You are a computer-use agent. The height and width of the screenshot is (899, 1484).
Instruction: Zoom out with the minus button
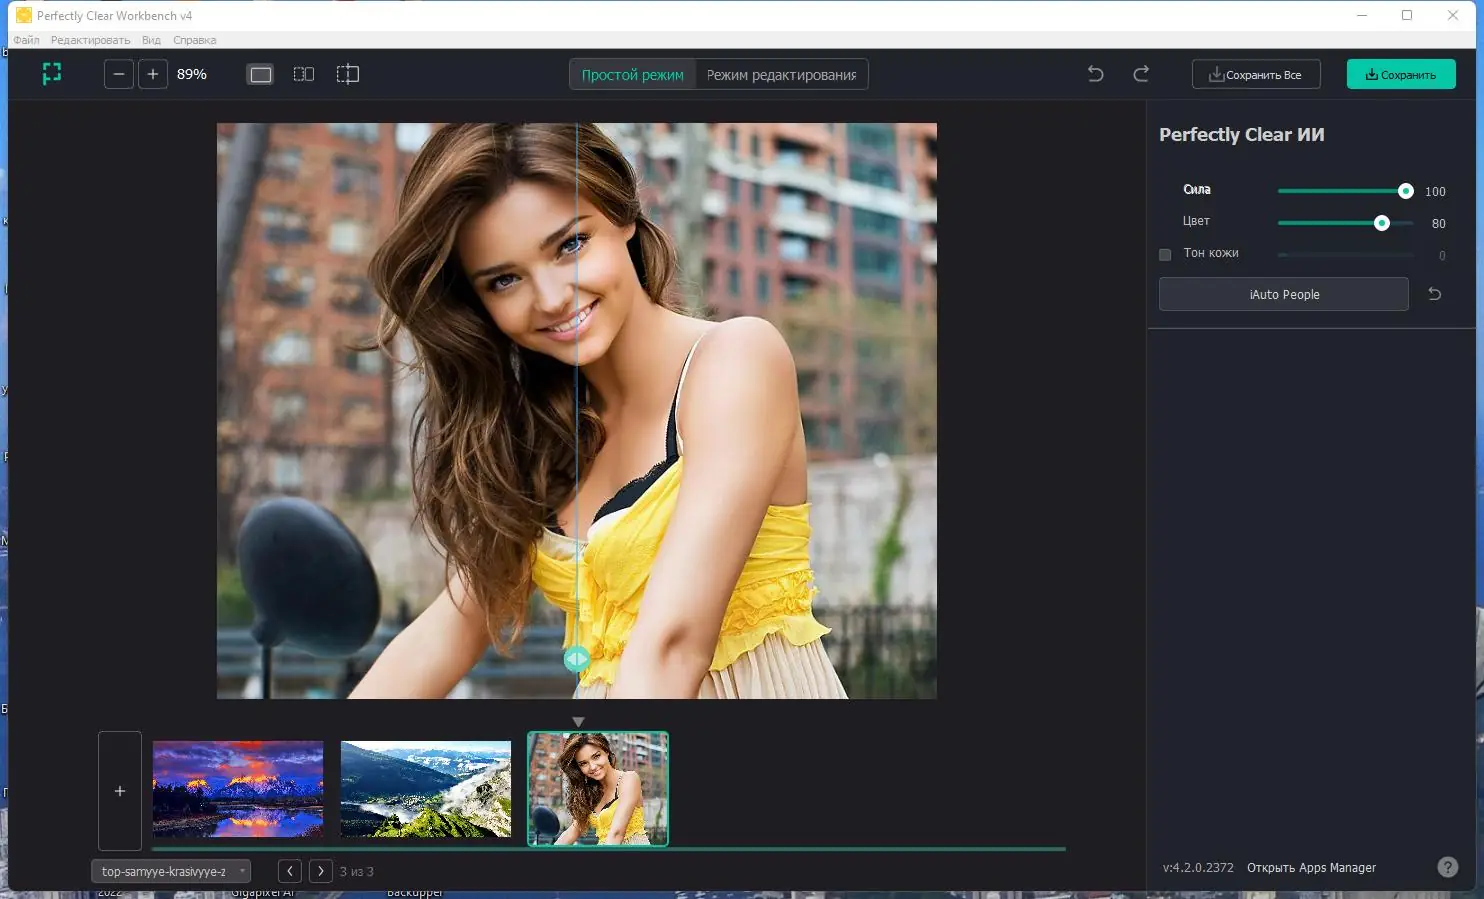(119, 74)
